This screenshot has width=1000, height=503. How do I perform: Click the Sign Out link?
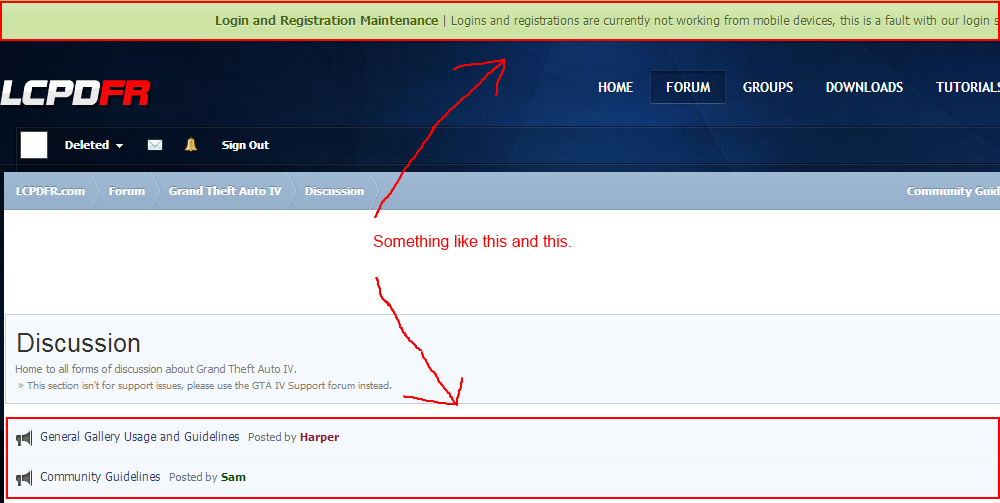(x=245, y=145)
